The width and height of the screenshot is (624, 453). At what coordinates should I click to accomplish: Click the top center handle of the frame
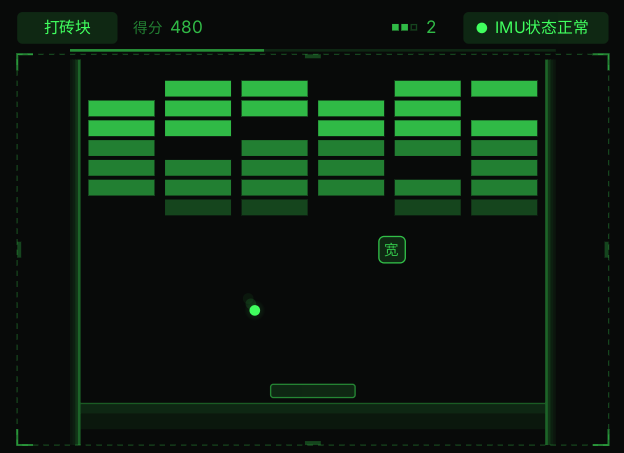pyautogui.click(x=313, y=56)
